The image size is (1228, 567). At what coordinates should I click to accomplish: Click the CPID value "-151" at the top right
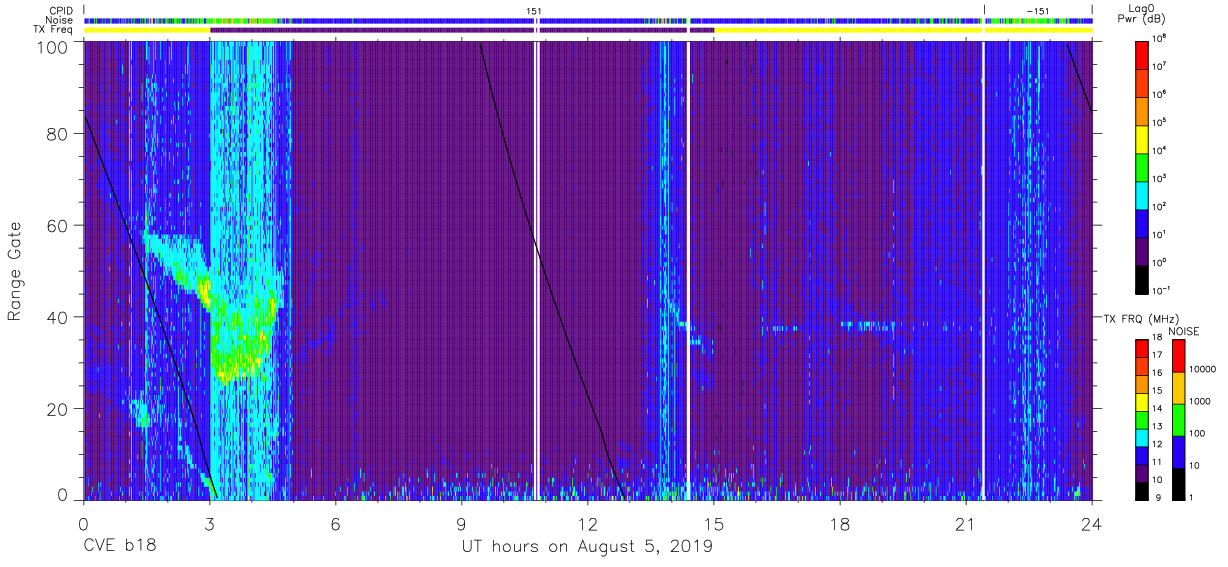coord(1037,10)
